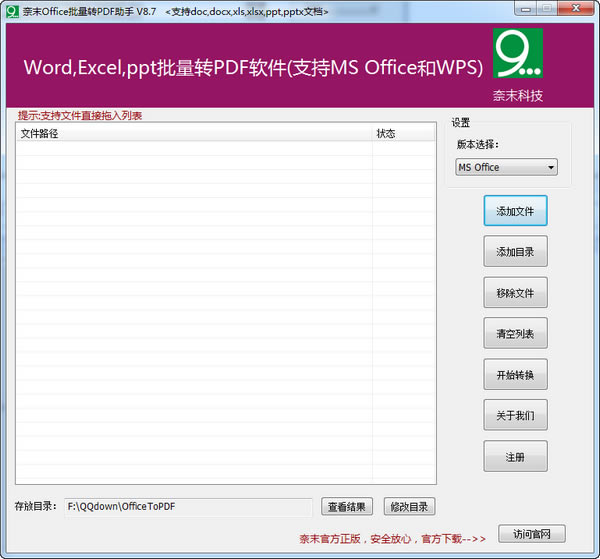Click the app icon in the title bar
The image size is (600, 559).
point(12,11)
